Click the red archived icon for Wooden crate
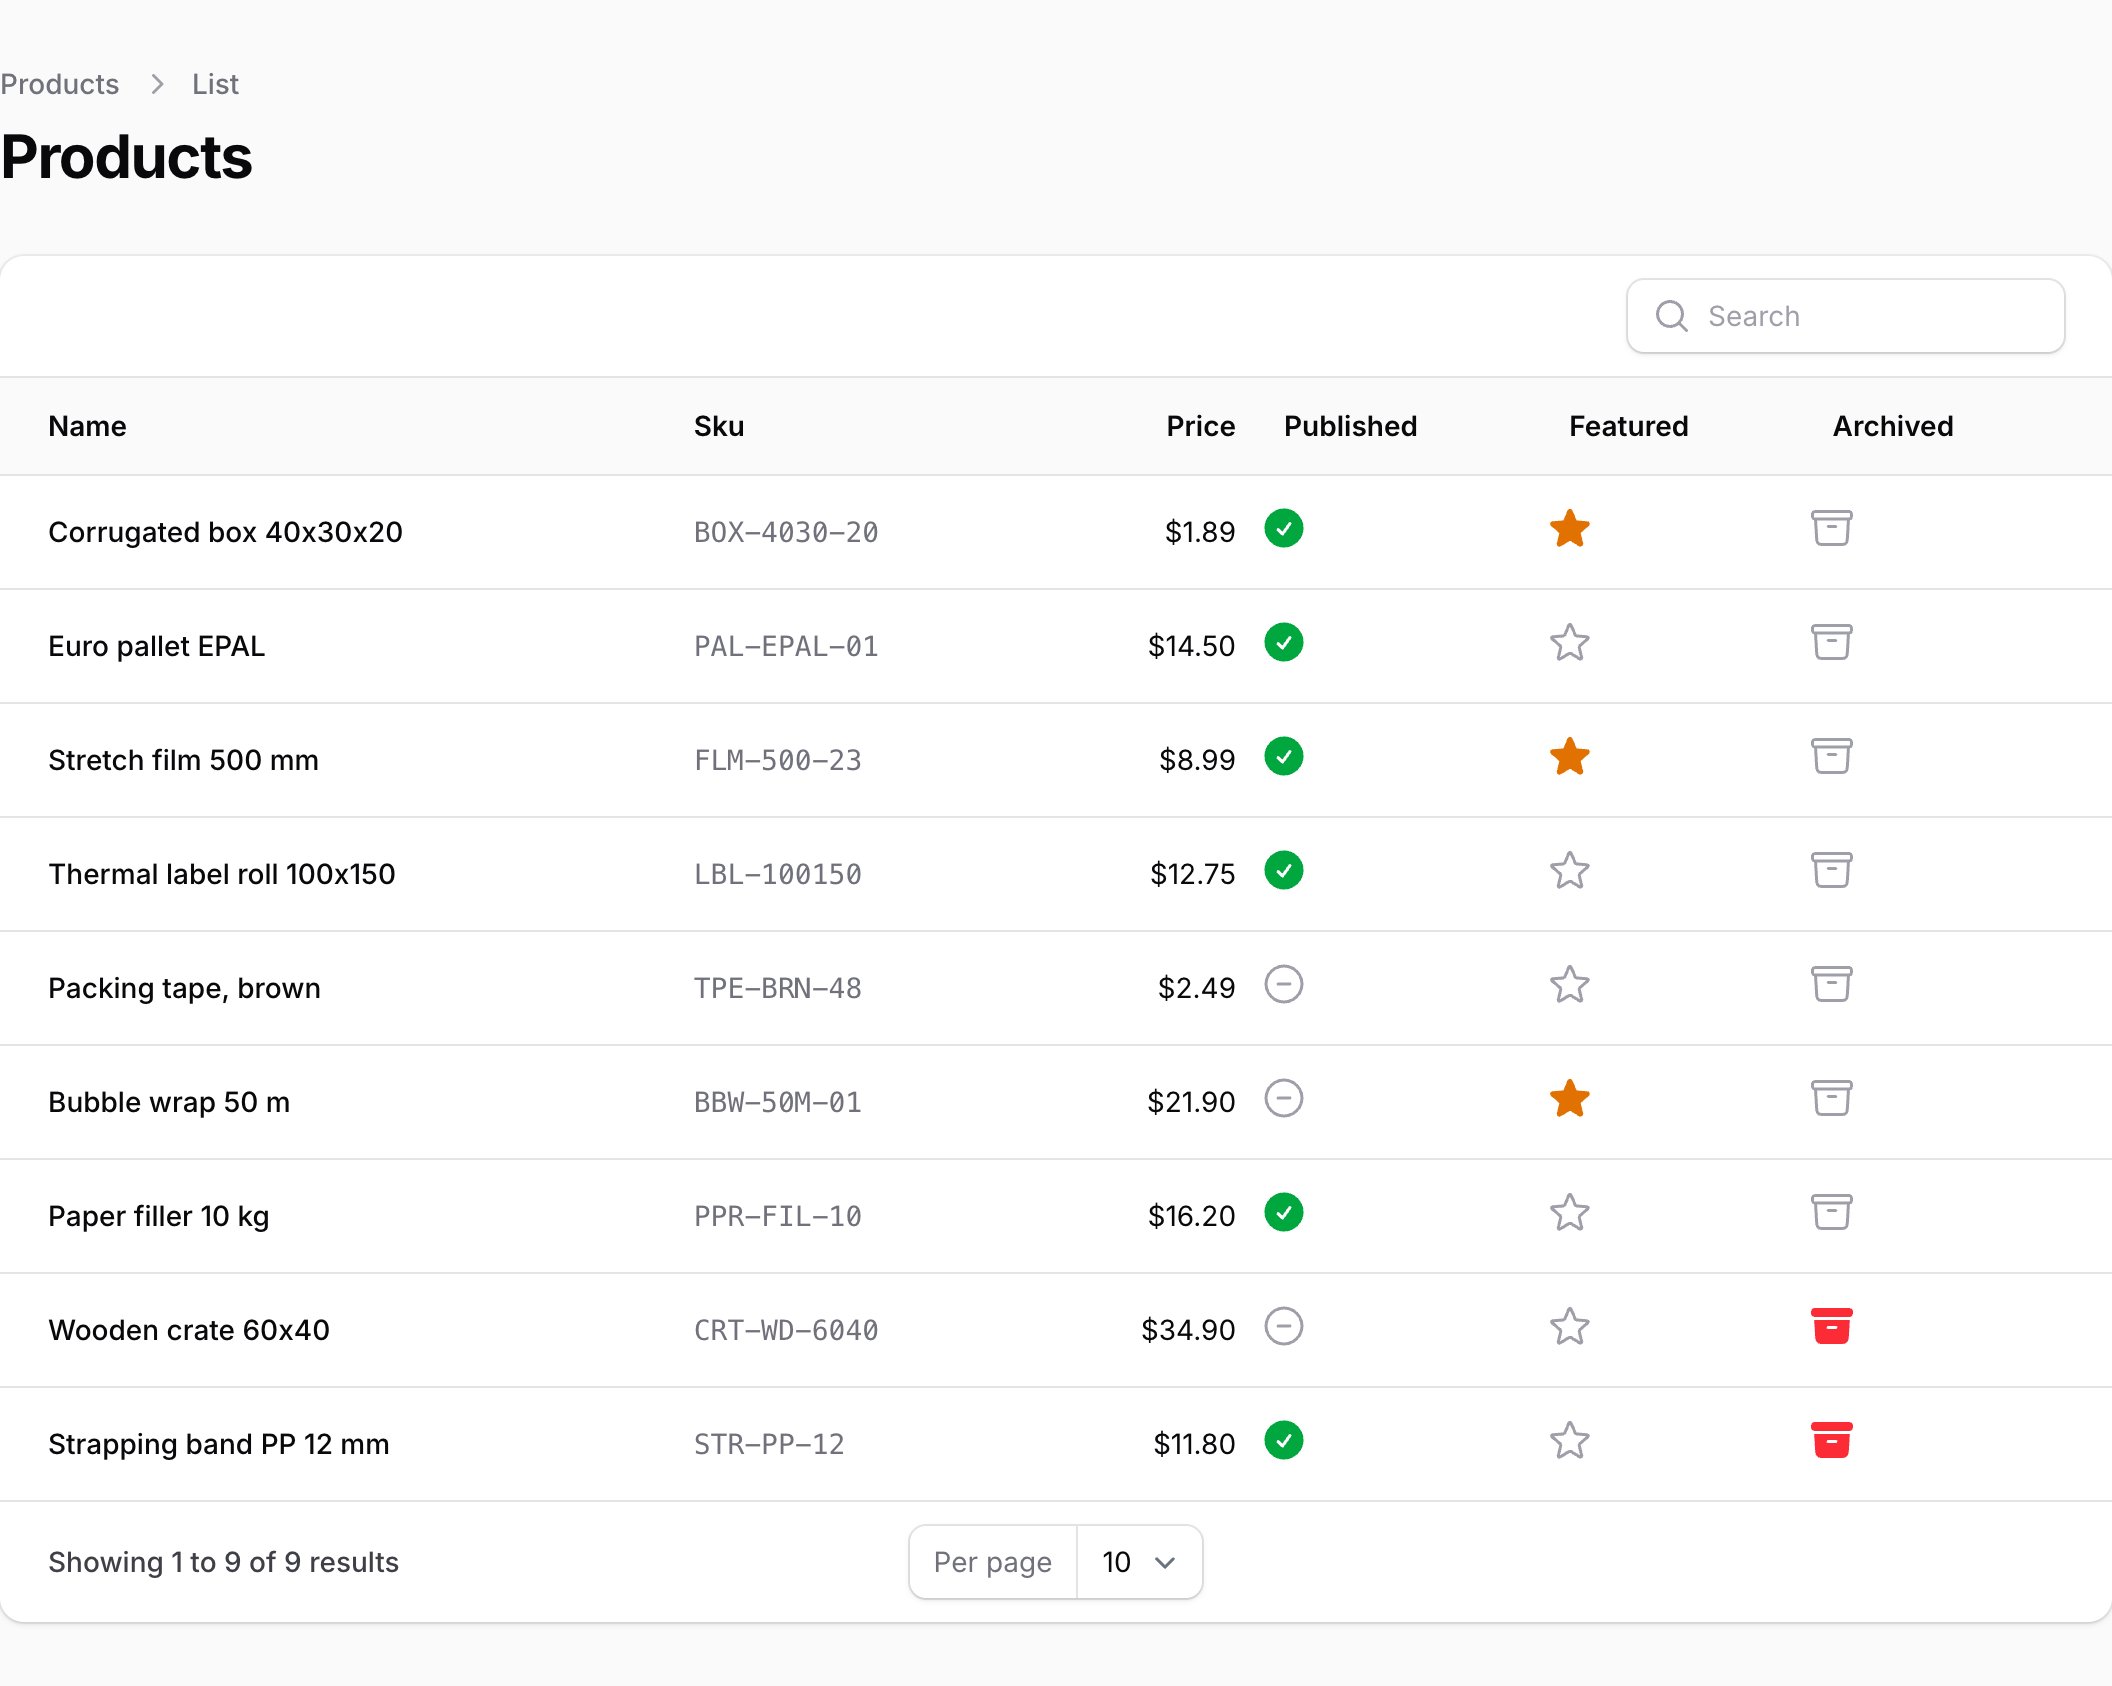2112x1686 pixels. pos(1831,1326)
